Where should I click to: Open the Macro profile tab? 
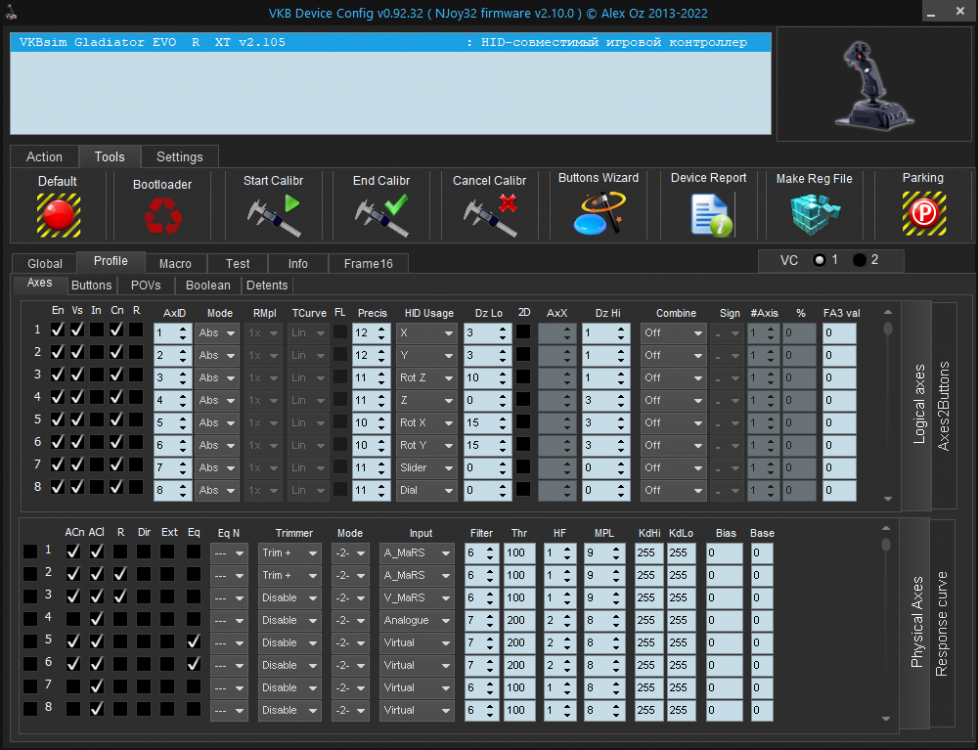pyautogui.click(x=175, y=264)
